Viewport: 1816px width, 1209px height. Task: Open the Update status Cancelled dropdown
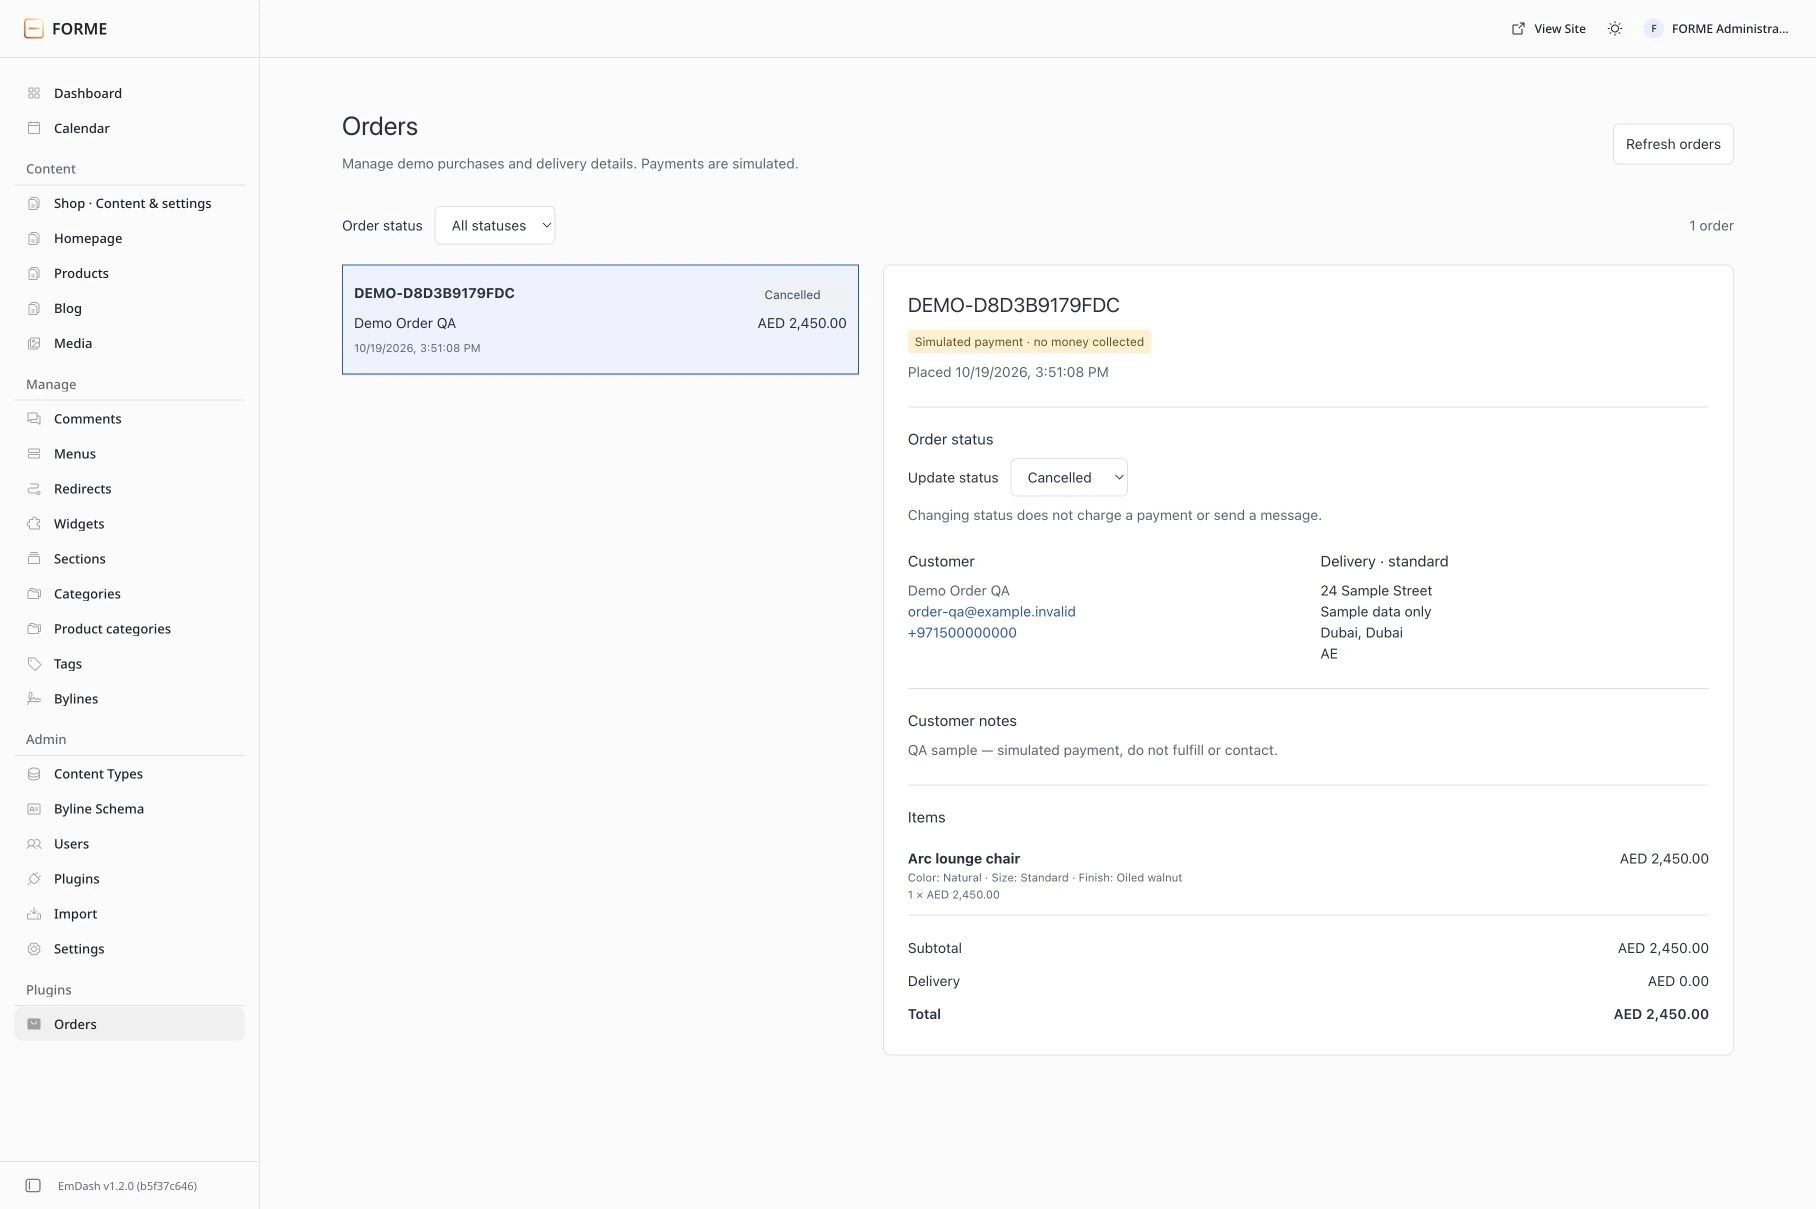tap(1069, 478)
